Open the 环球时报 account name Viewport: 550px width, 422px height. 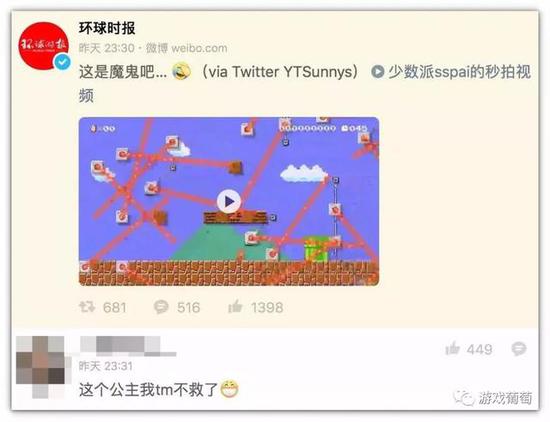point(107,28)
